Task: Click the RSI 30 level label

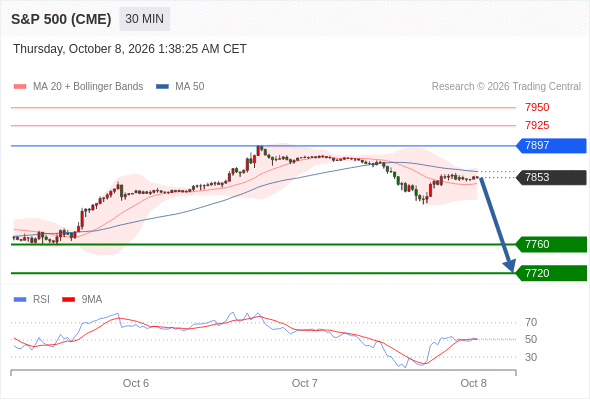Action: coord(531,357)
